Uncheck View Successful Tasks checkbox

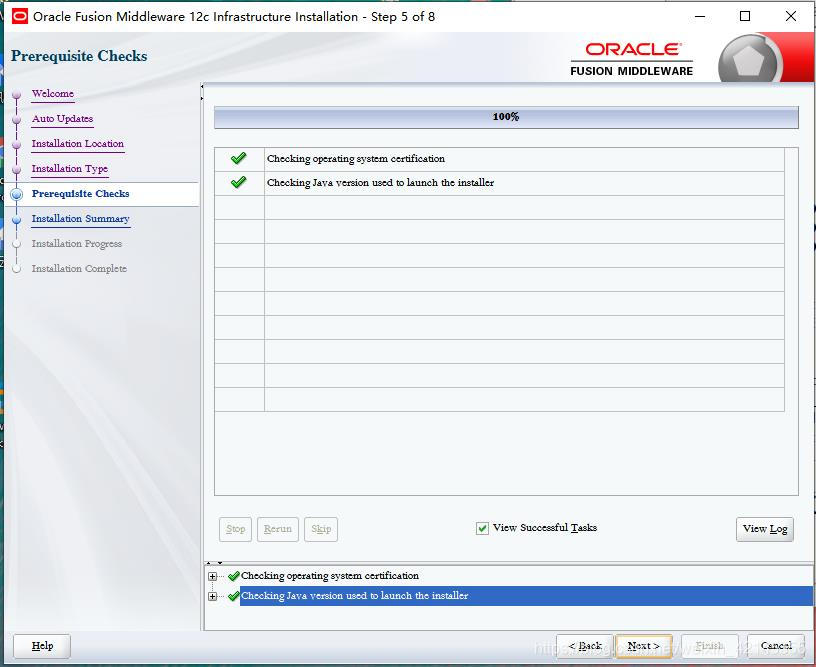pyautogui.click(x=482, y=528)
